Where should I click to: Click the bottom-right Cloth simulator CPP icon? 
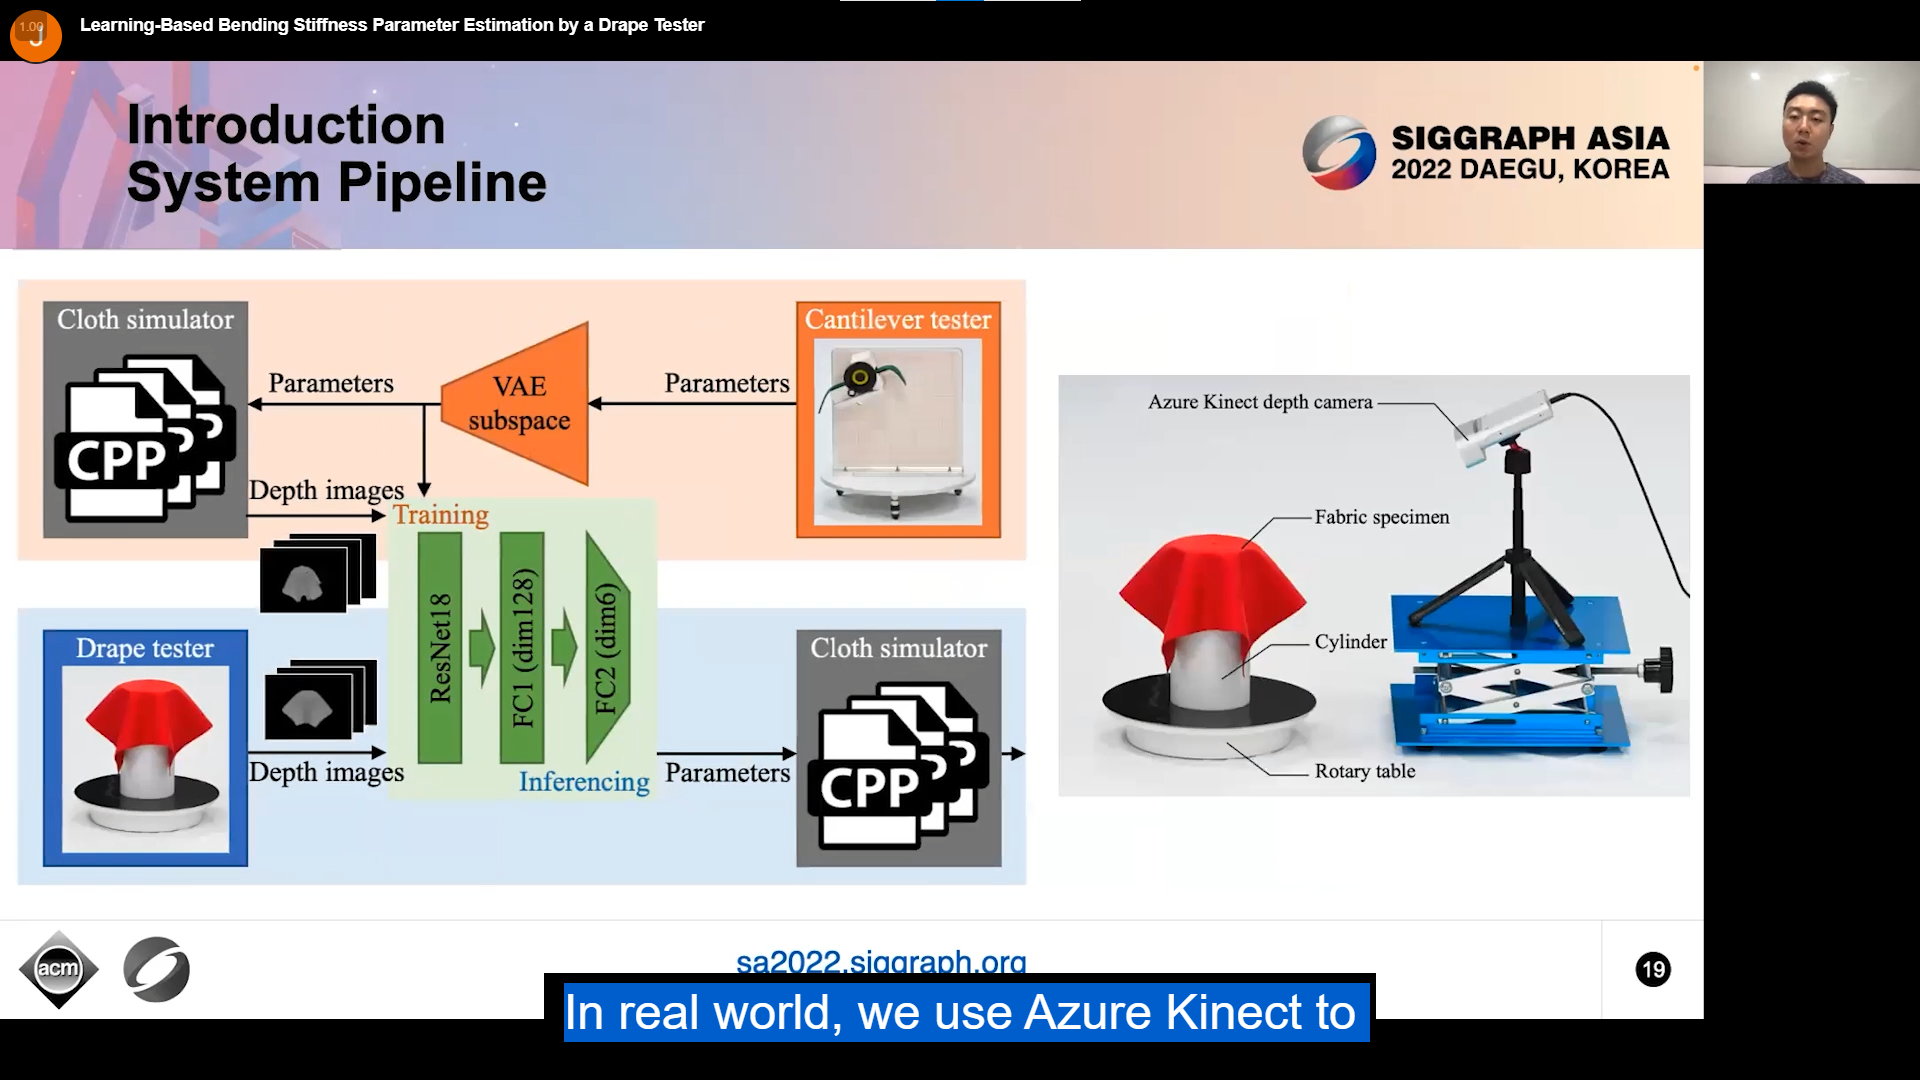[x=898, y=766]
